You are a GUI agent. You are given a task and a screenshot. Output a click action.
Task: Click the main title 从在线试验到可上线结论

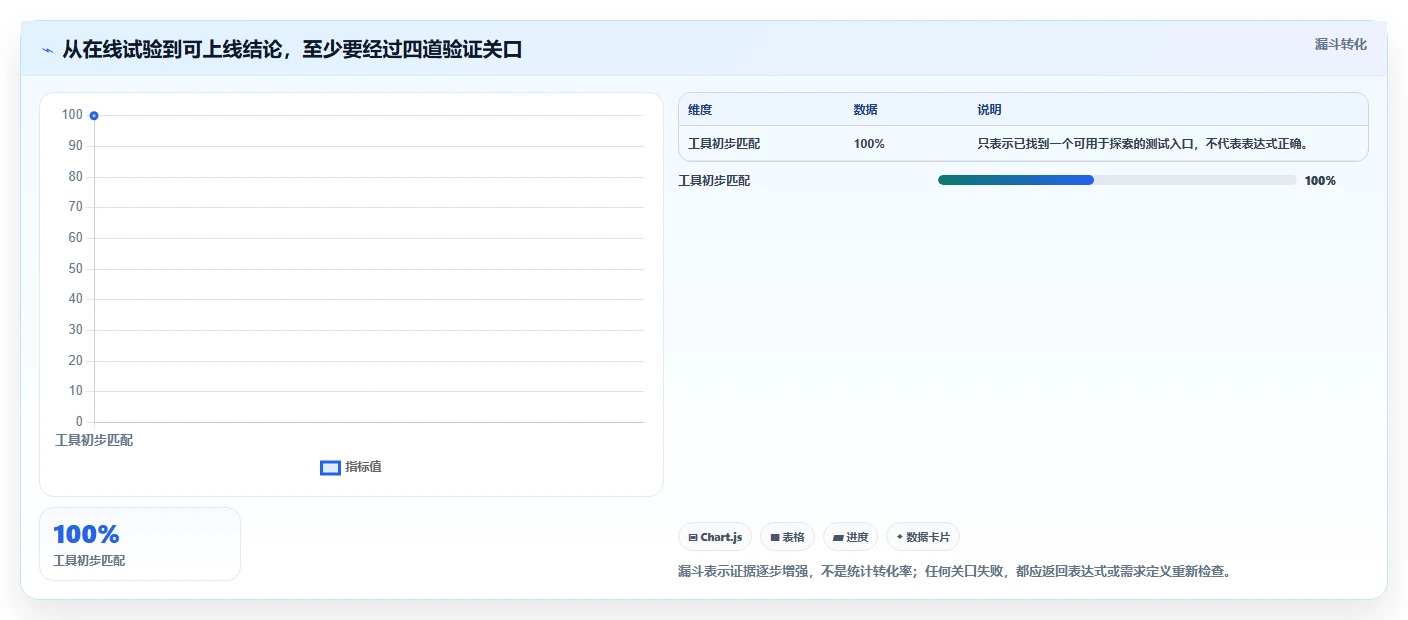[292, 50]
